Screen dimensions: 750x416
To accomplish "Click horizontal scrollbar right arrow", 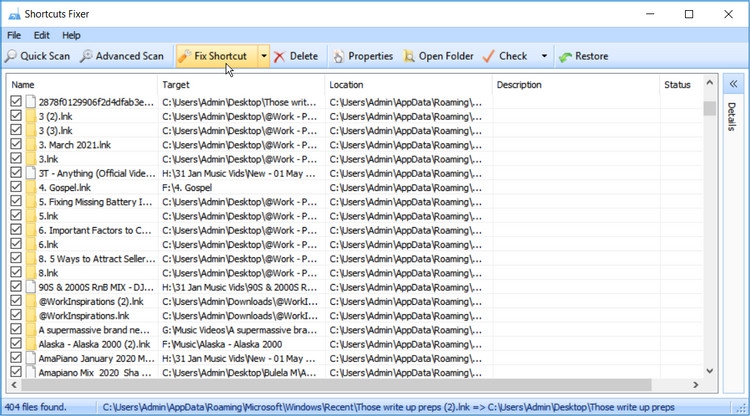I will pos(696,384).
